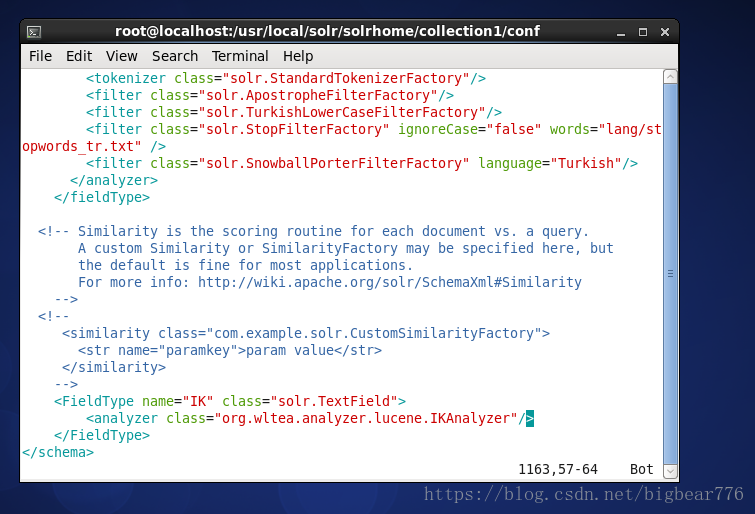Image resolution: width=755 pixels, height=514 pixels.
Task: Click the scrollbar down arrow
Action: (670, 471)
